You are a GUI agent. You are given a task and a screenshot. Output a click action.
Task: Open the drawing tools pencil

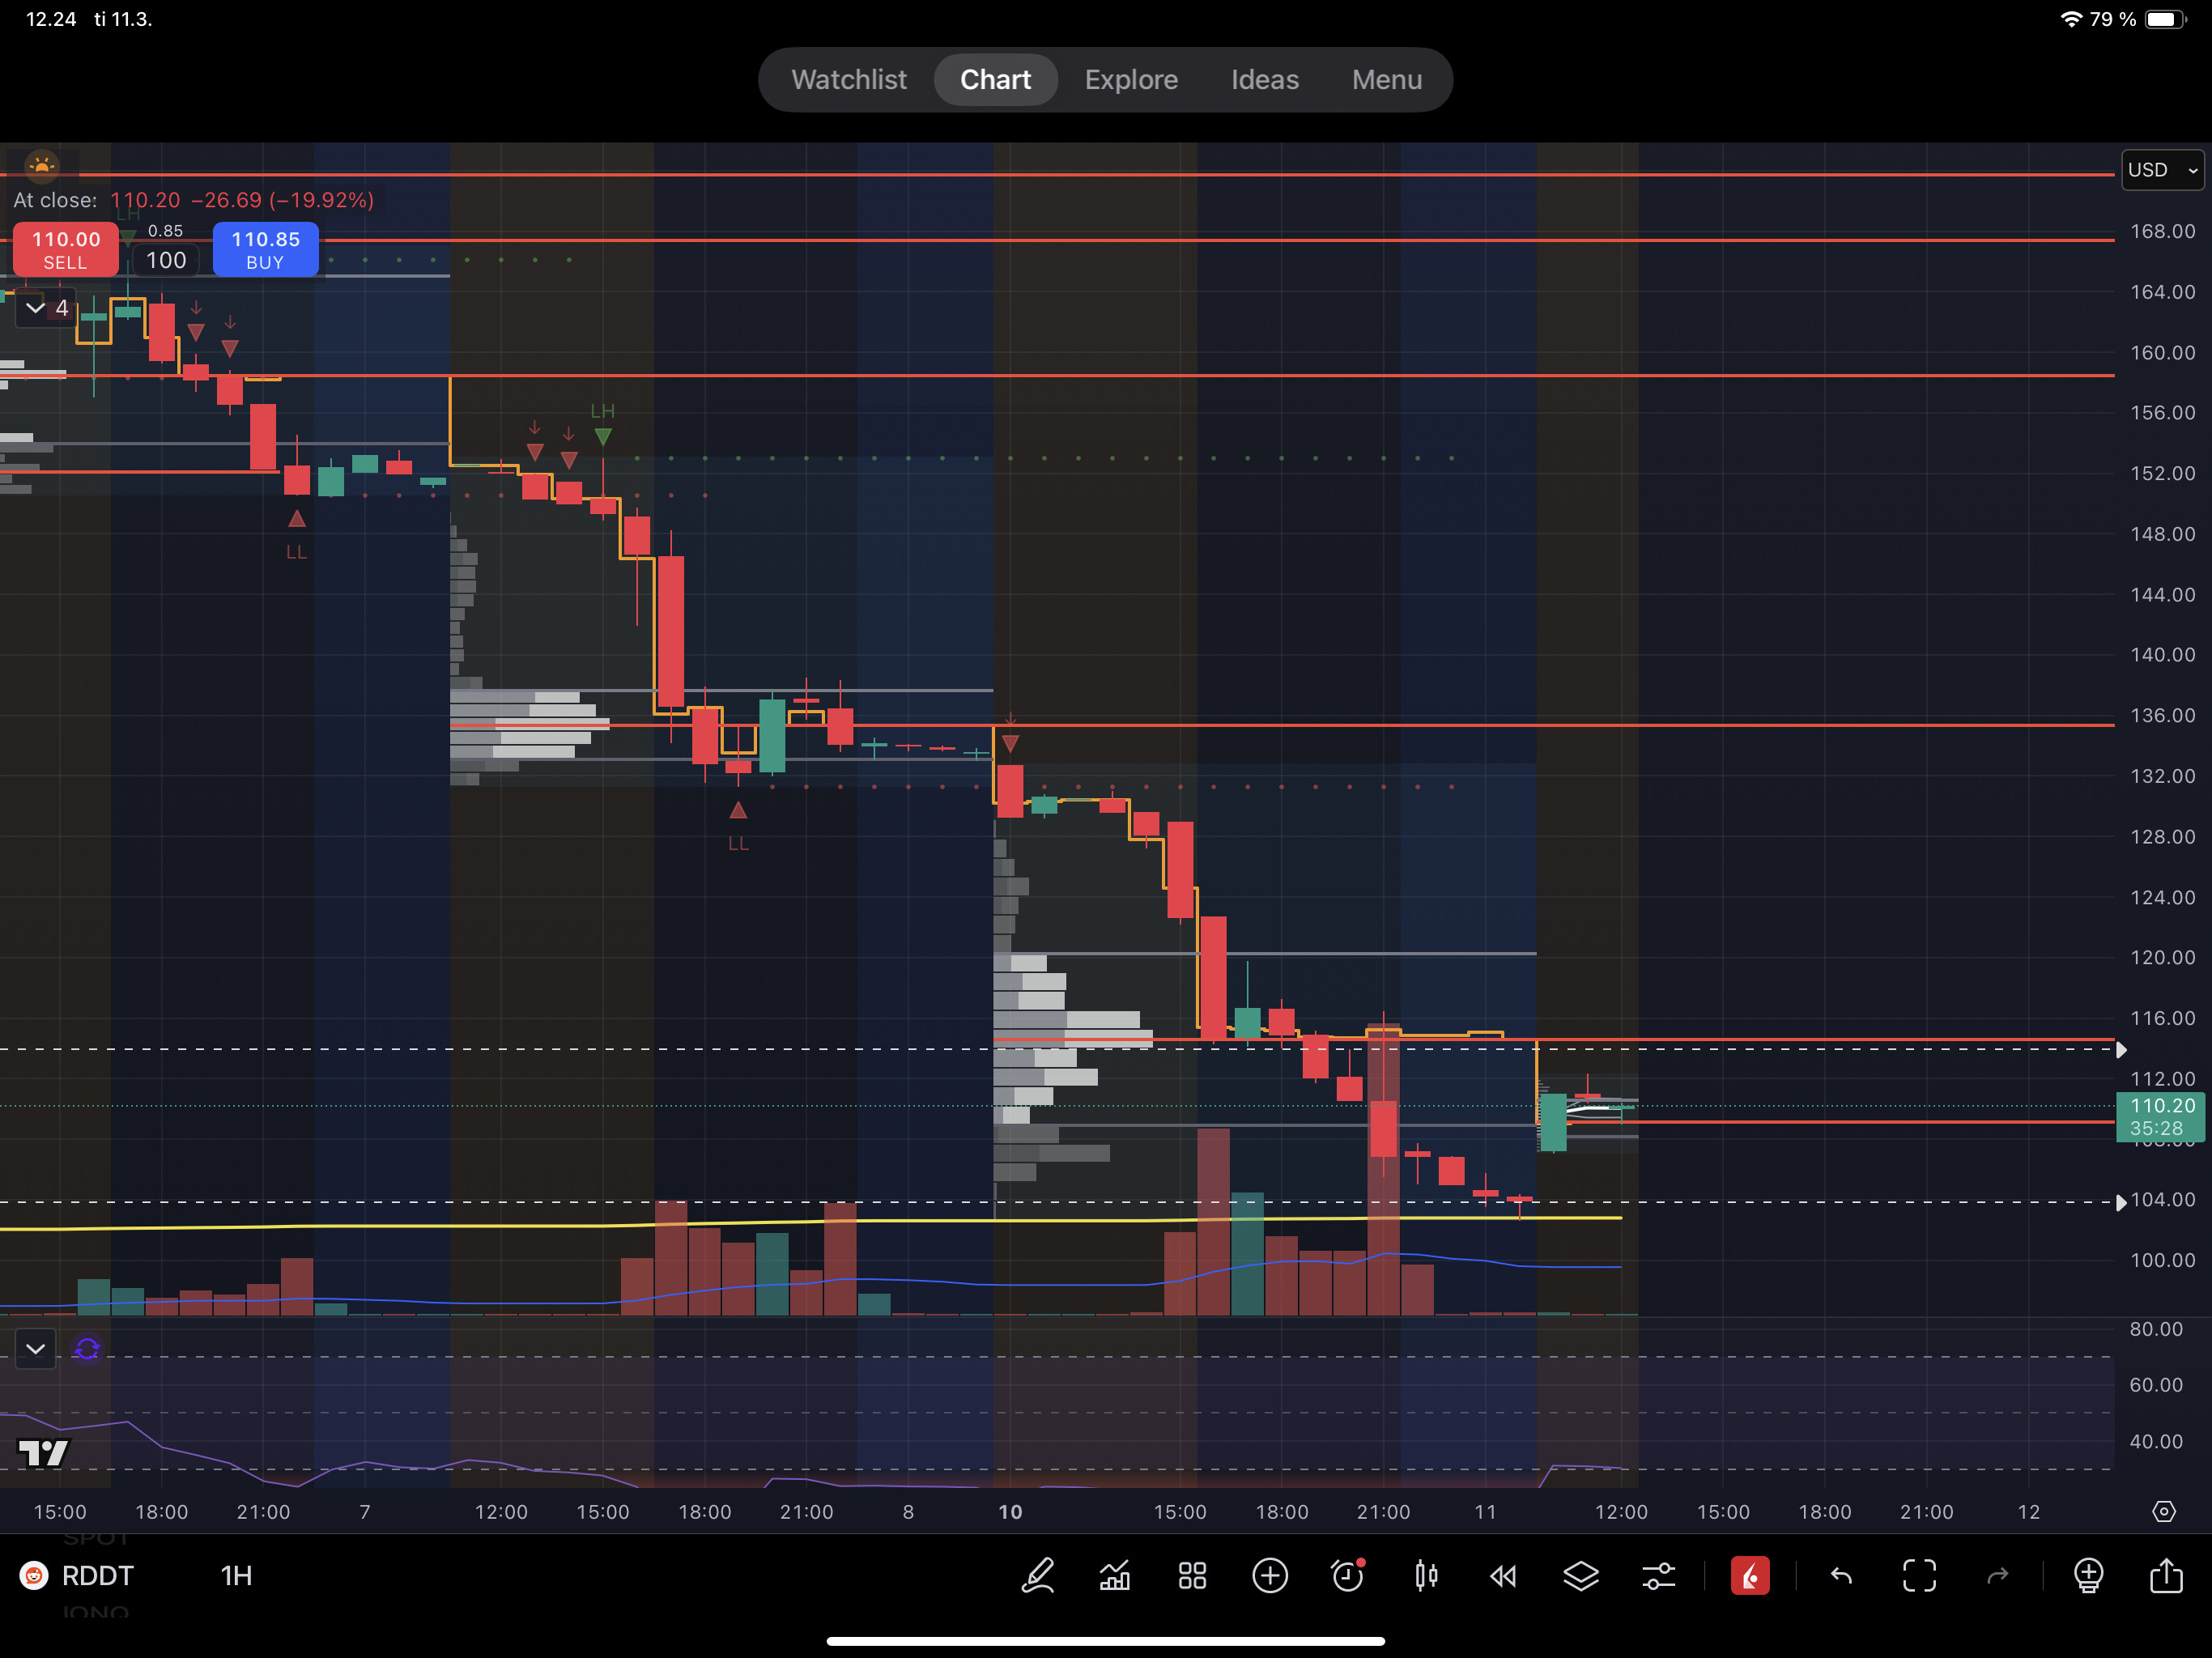click(x=1037, y=1576)
